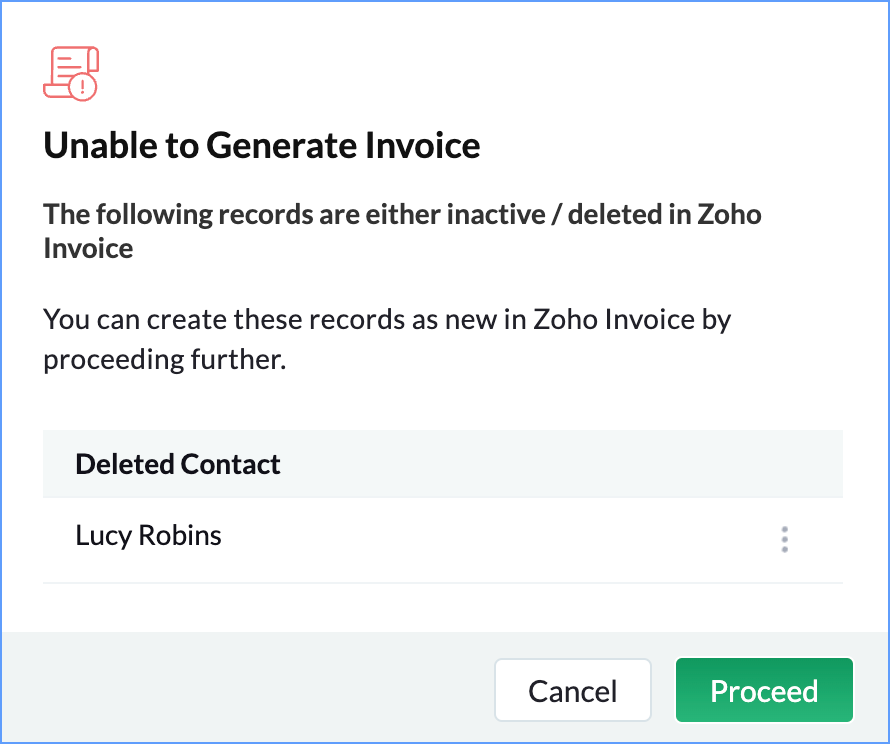
Task: Click the red invoice warning icon
Action: click(71, 74)
